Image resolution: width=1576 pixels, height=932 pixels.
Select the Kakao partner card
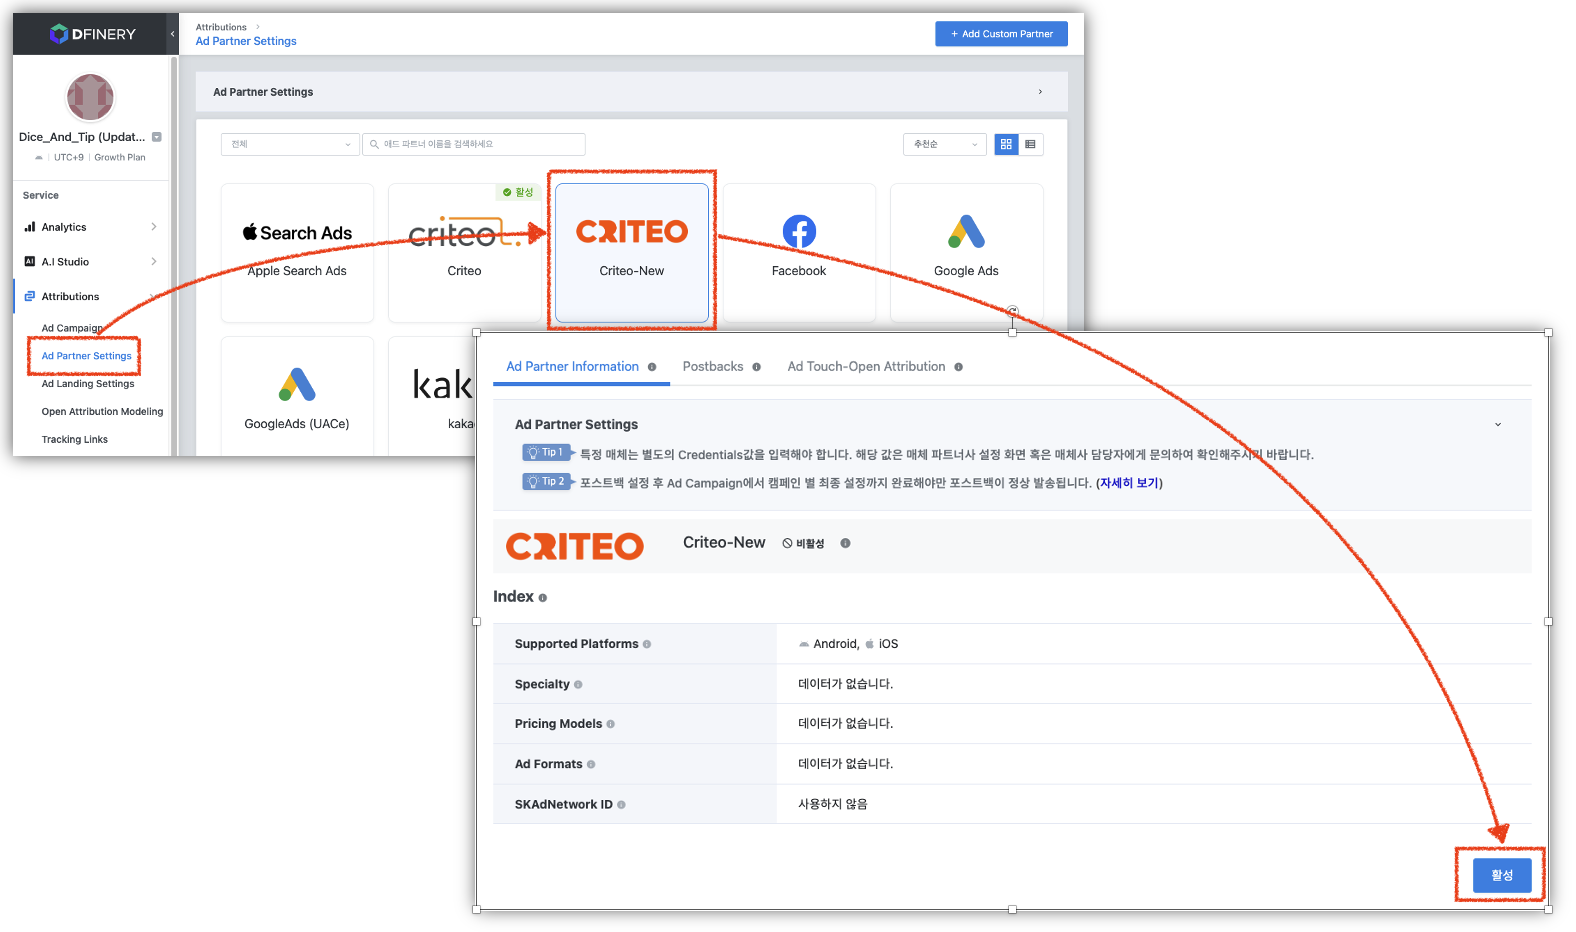tap(432, 396)
